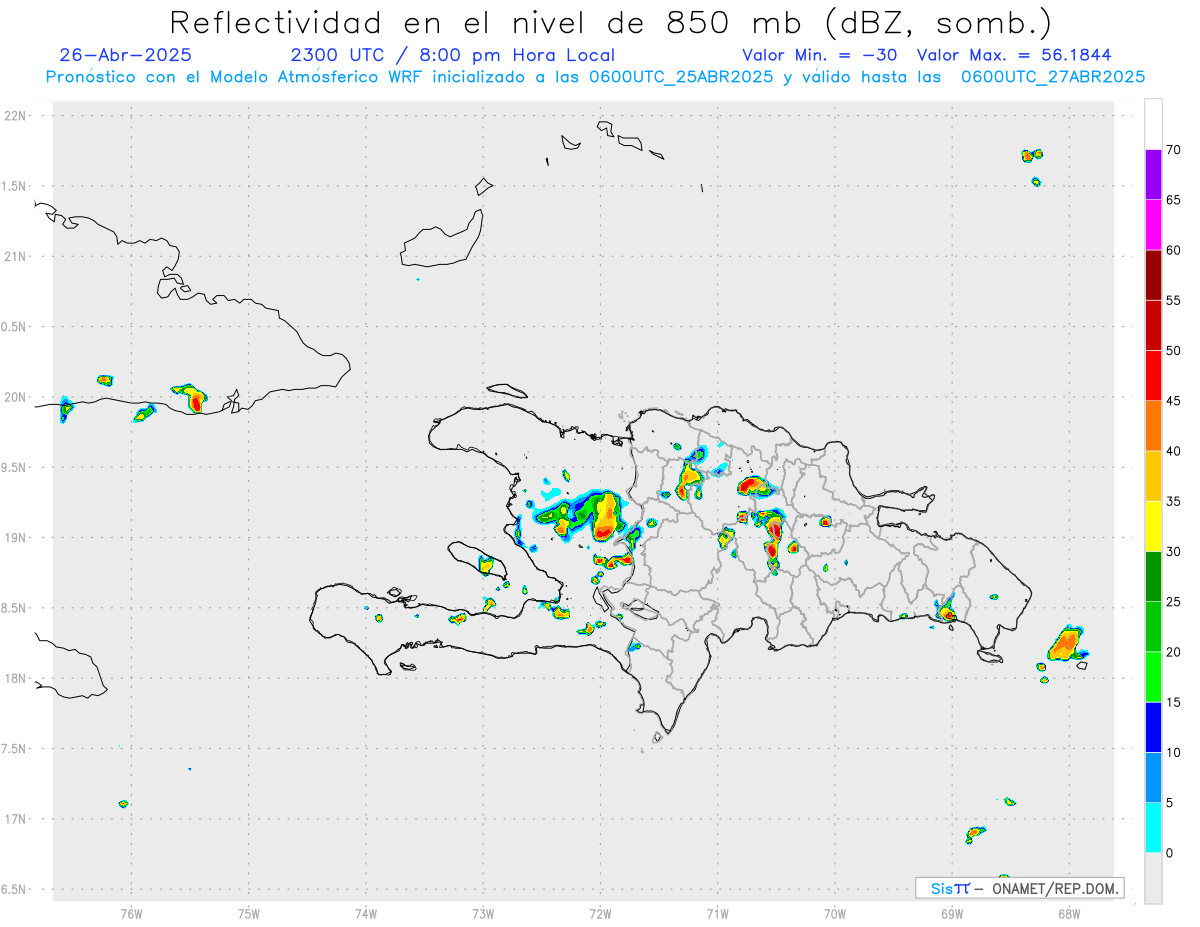Click the colorbar tick label '60'
This screenshot has width=1200, height=927.
(1173, 250)
